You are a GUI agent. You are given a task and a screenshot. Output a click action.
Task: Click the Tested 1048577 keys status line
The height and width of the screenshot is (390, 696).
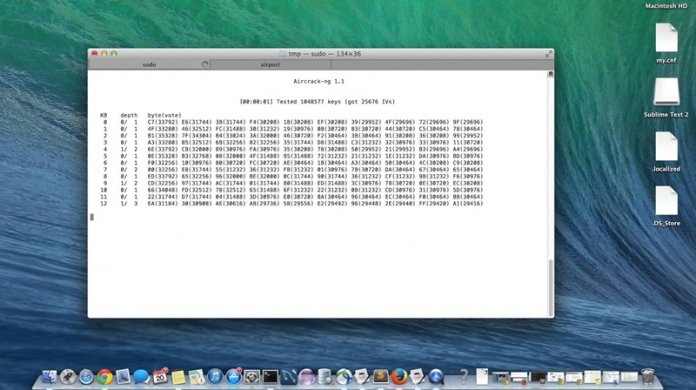pyautogui.click(x=317, y=102)
